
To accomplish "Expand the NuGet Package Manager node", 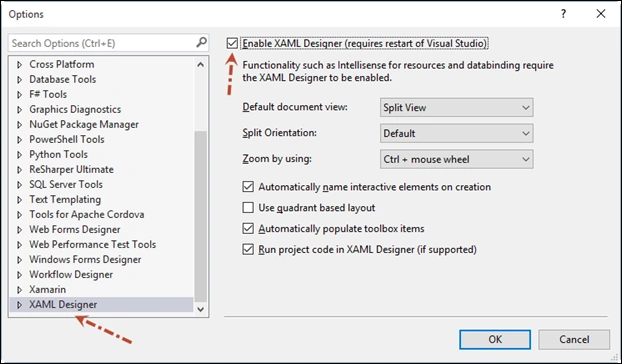I will pos(19,125).
